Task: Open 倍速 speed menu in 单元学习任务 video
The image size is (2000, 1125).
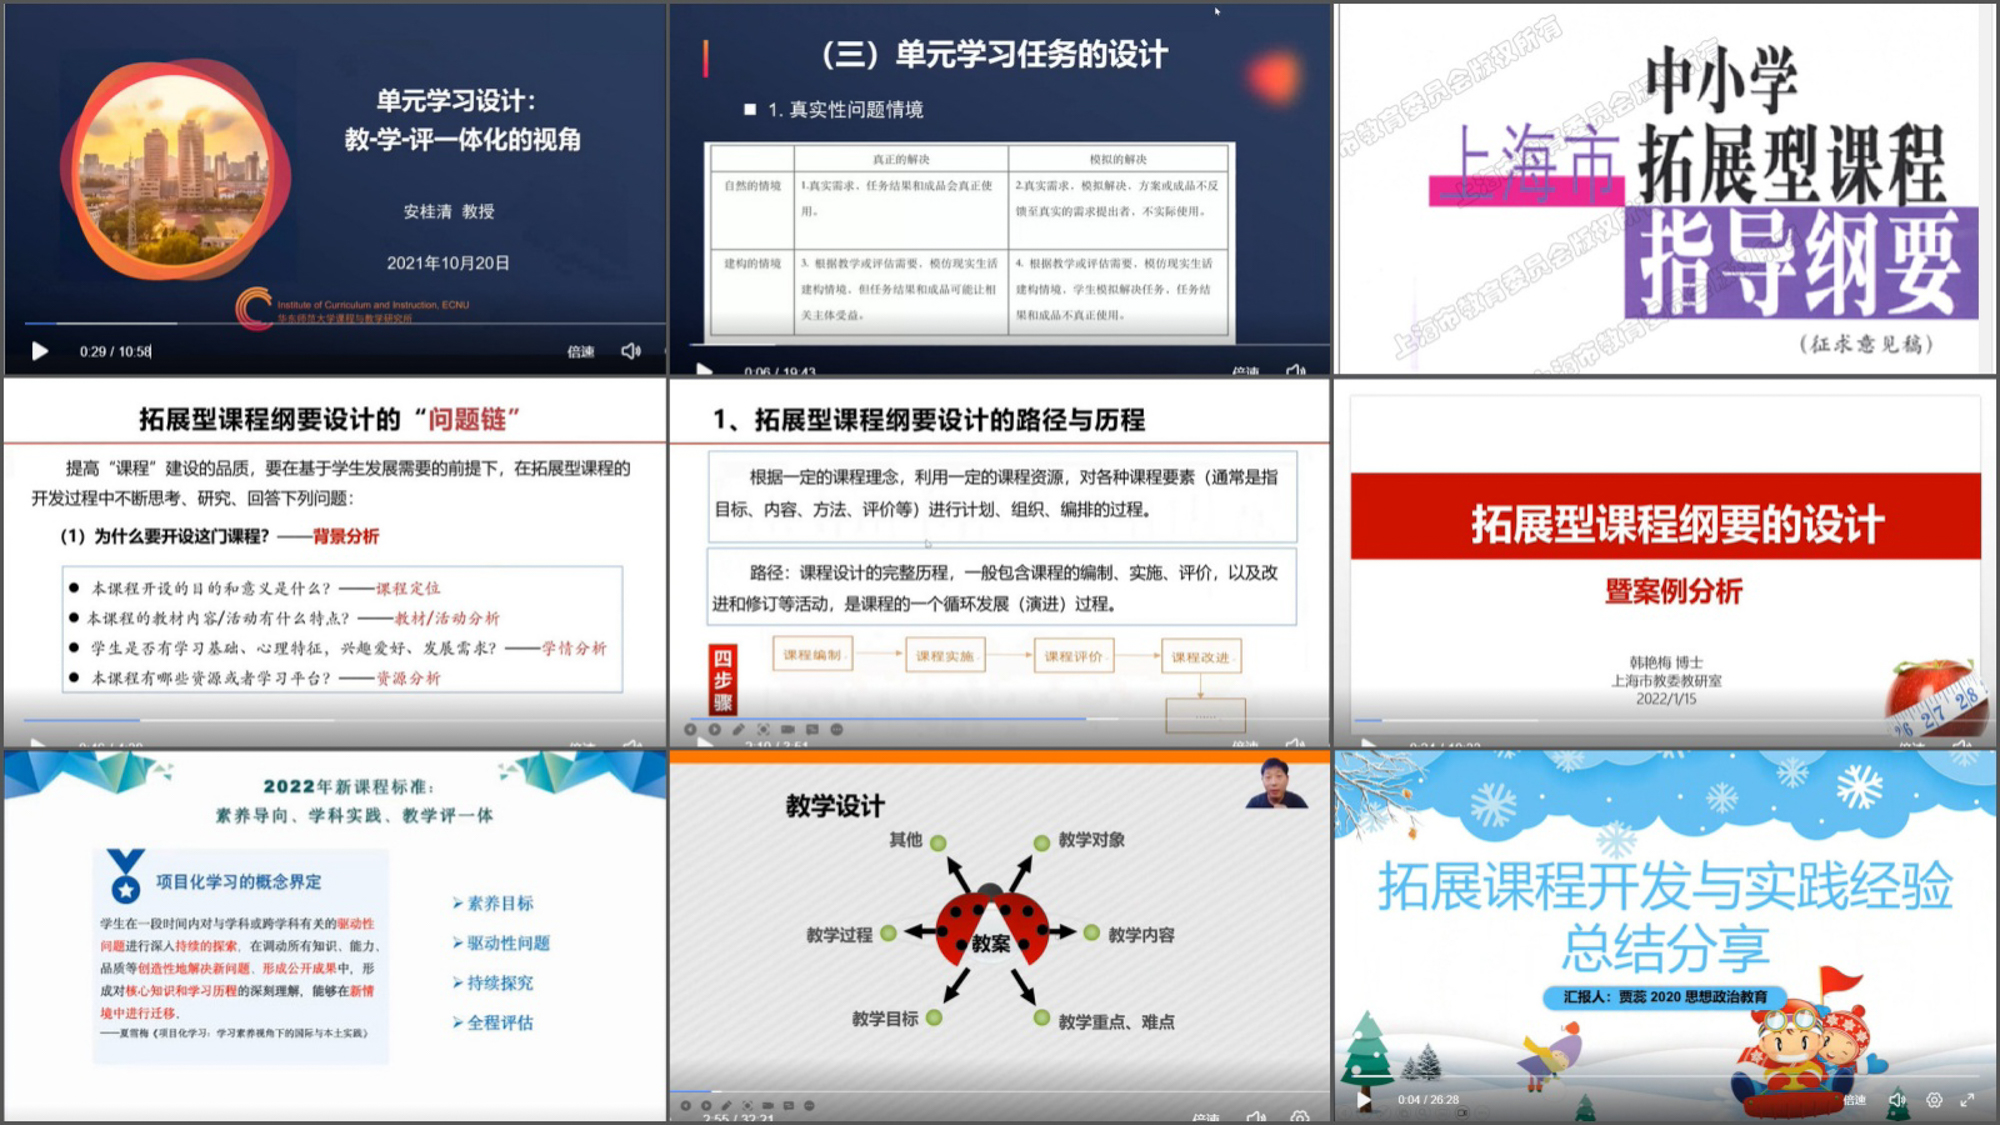Action: [1245, 371]
